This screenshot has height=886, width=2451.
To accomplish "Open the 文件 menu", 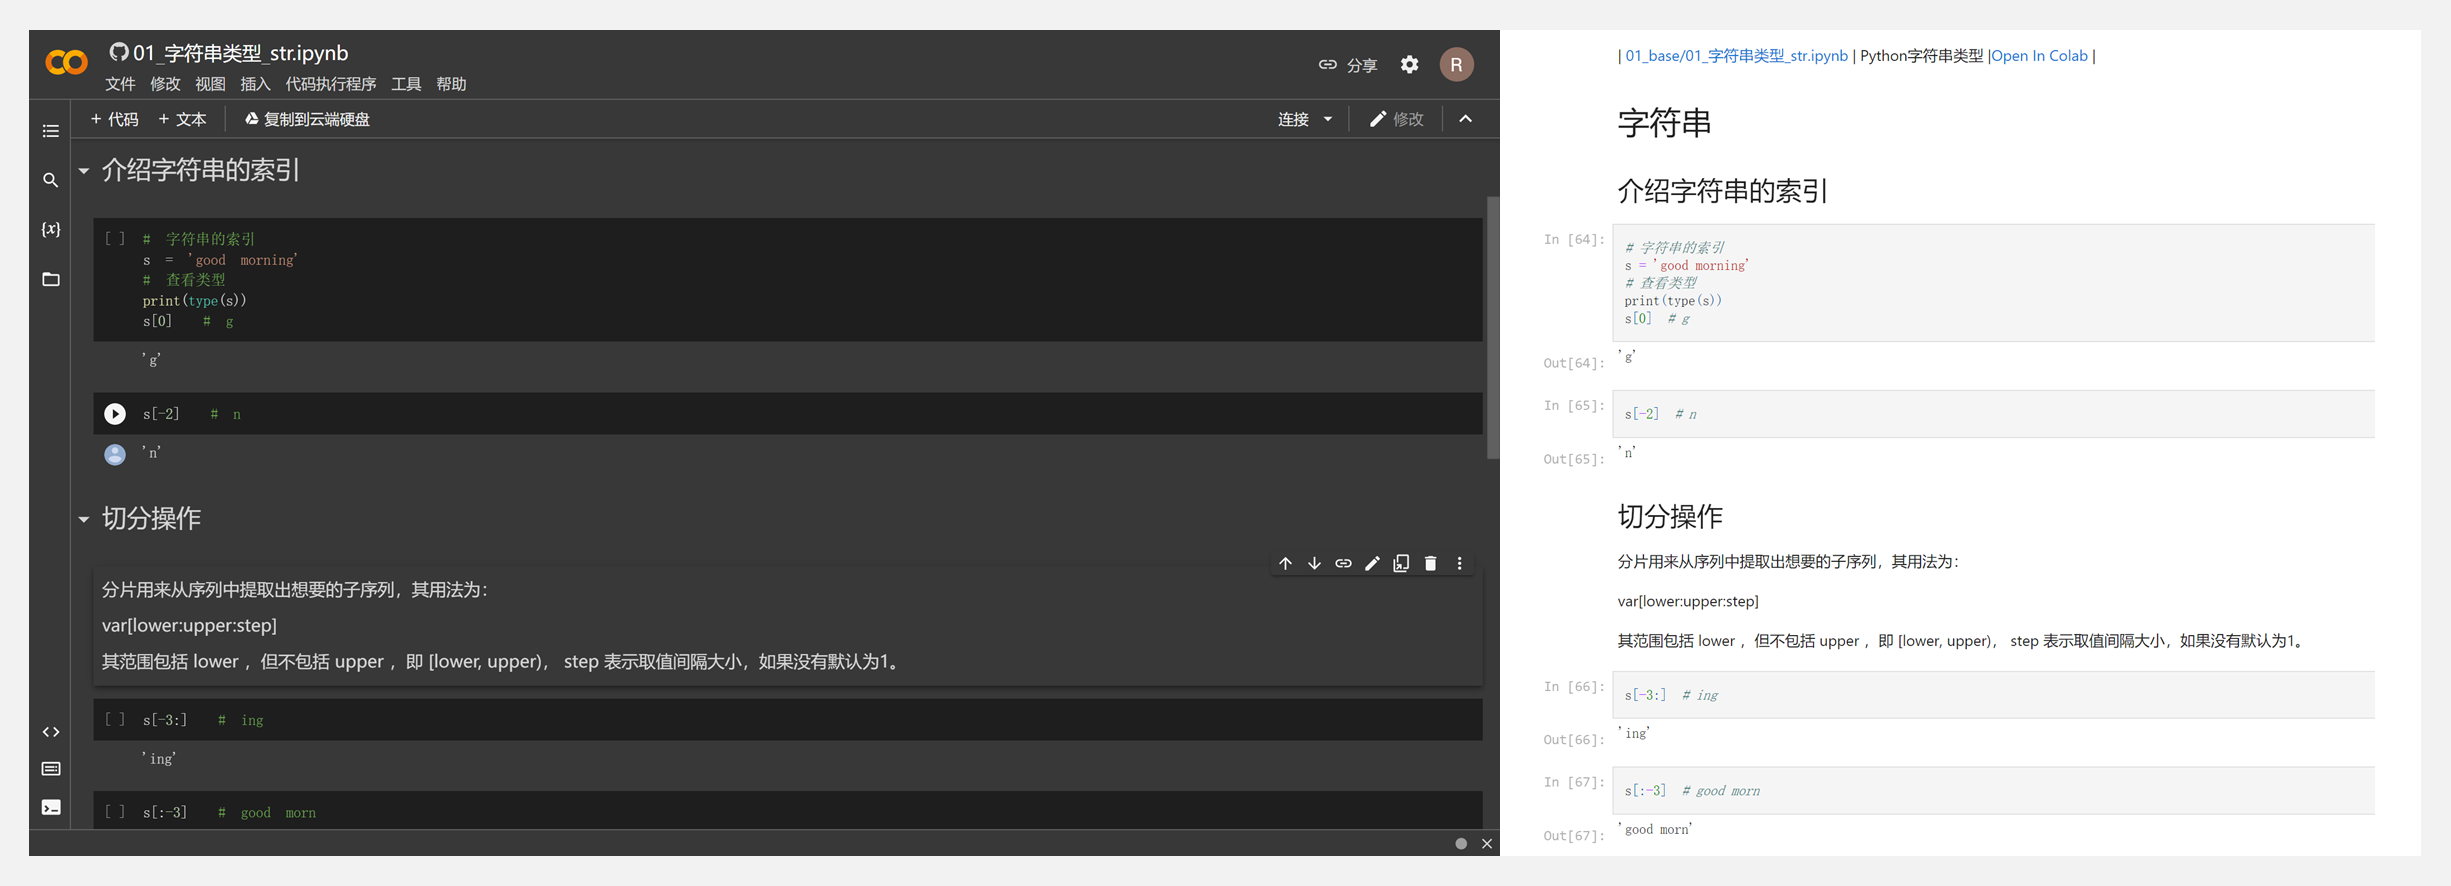I will (120, 84).
